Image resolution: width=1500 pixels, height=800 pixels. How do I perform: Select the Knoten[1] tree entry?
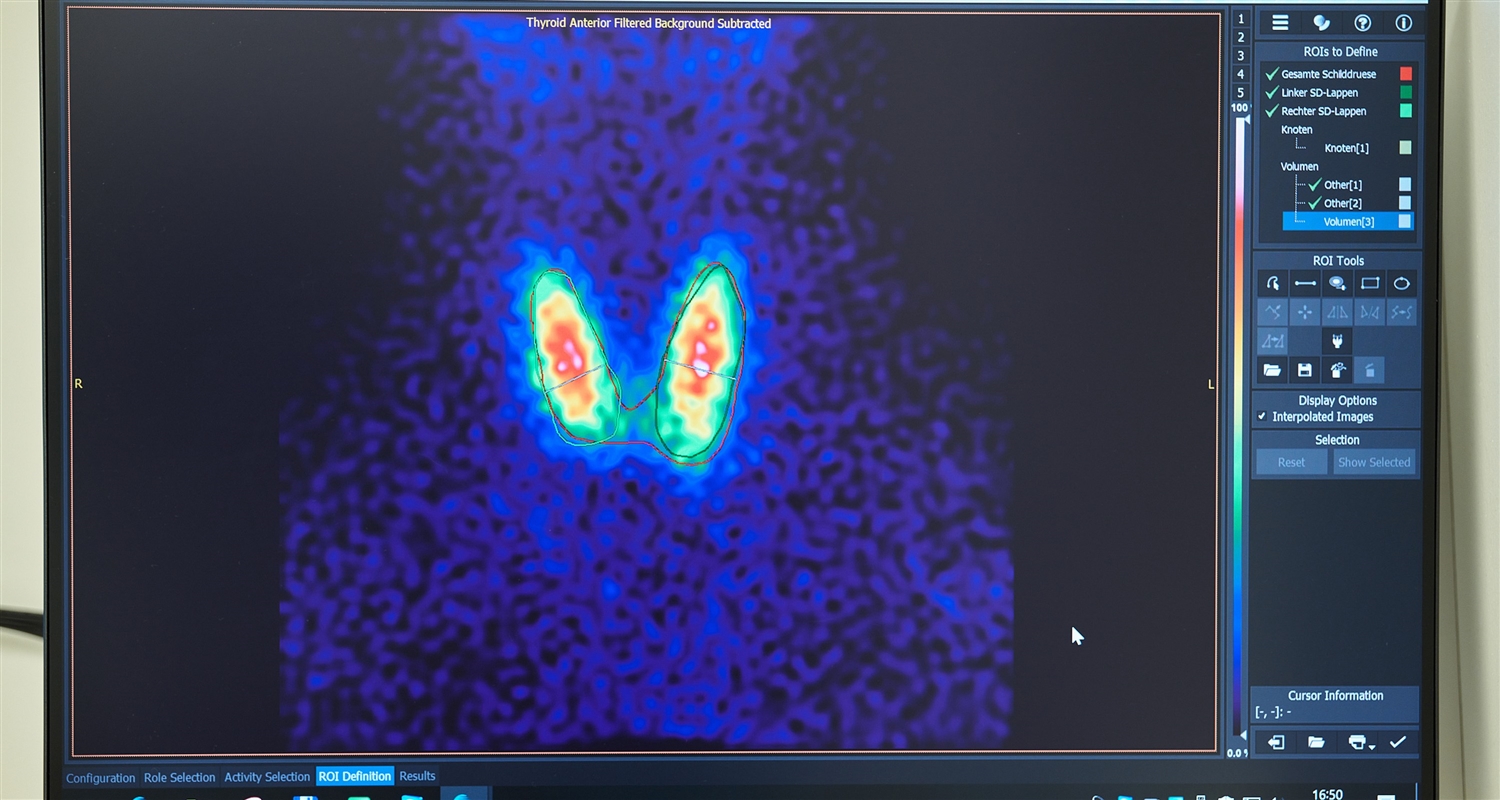point(1346,148)
